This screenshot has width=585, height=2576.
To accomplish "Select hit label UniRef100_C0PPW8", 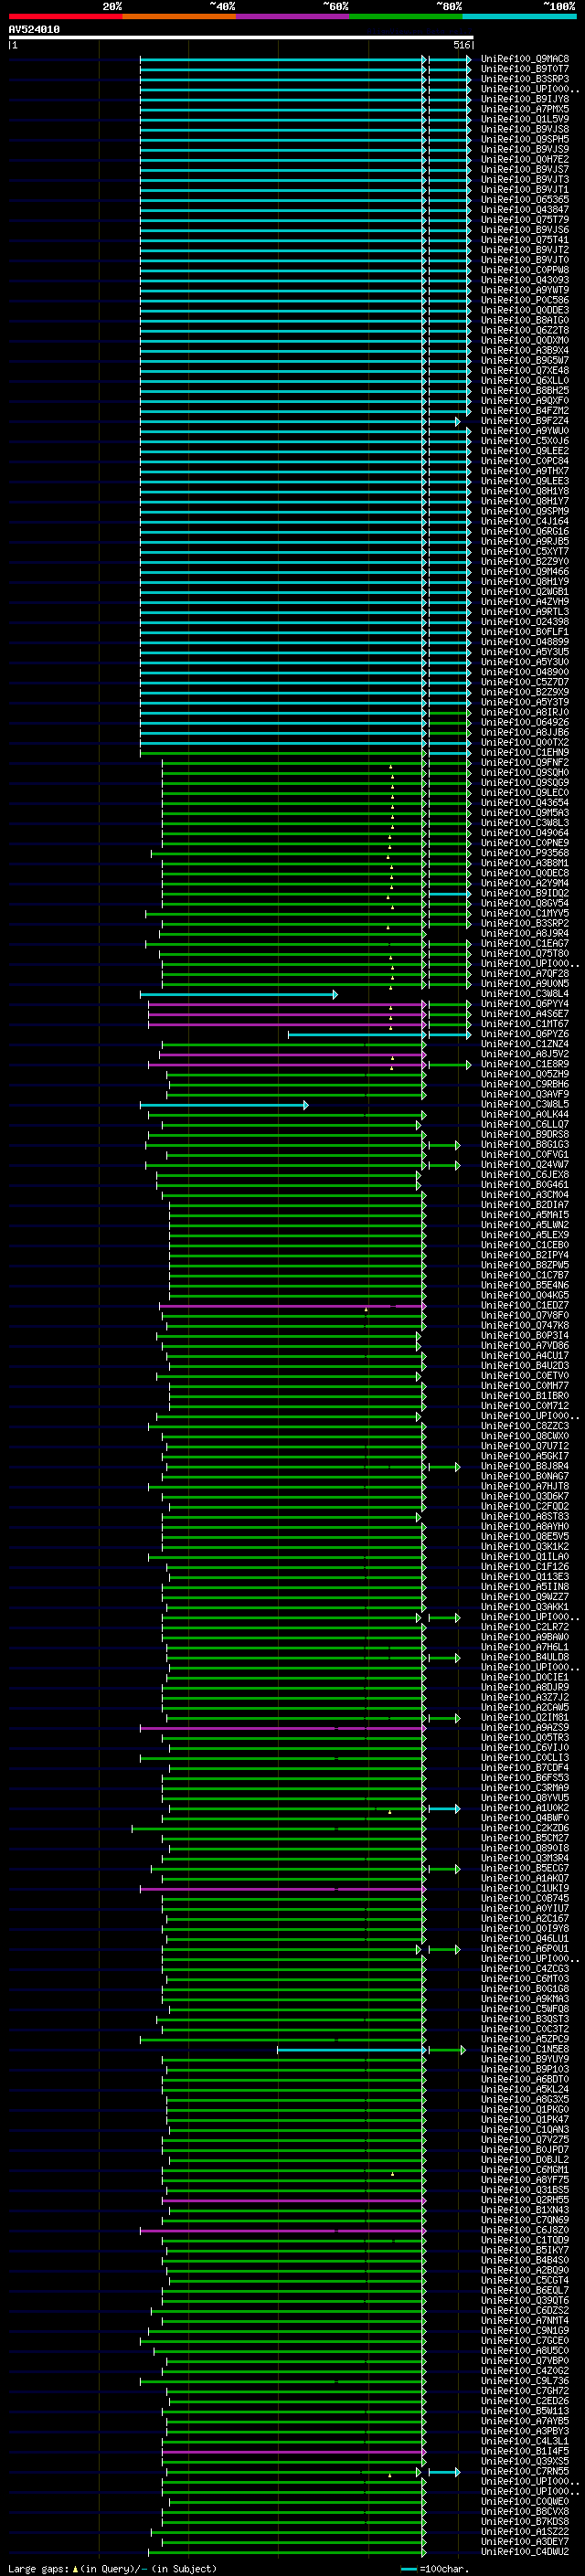I will [525, 270].
